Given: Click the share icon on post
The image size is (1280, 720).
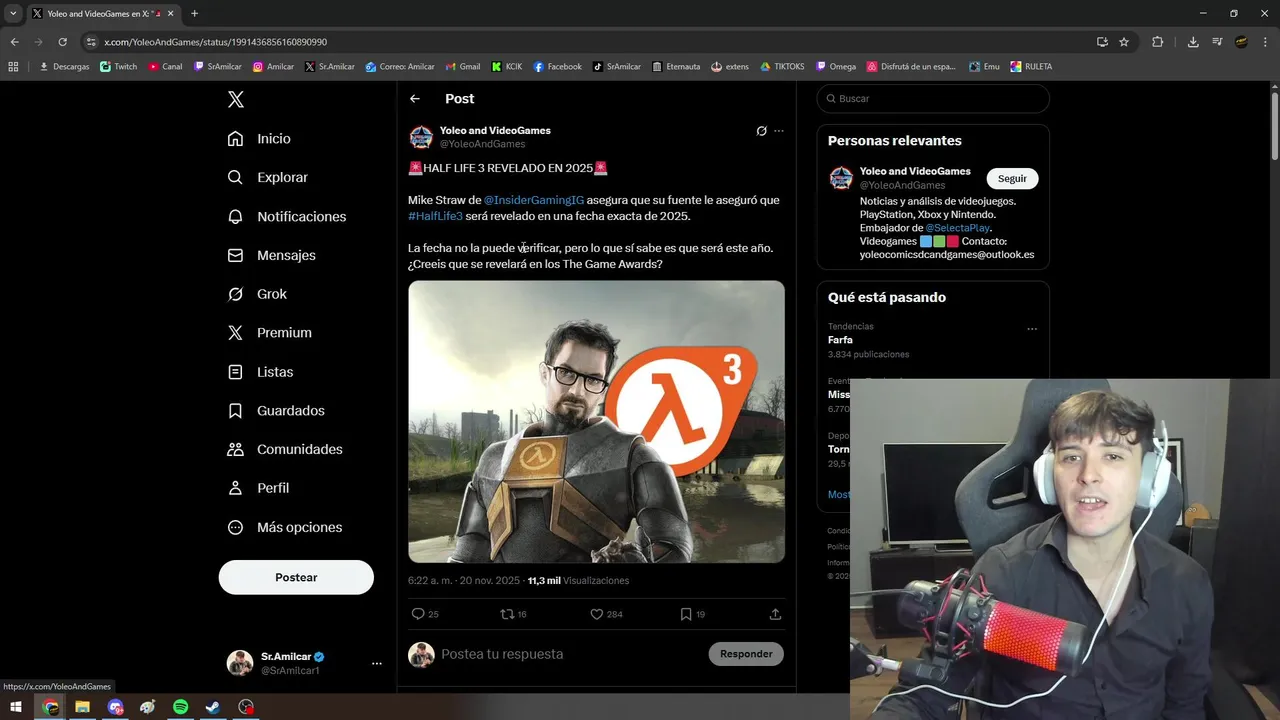Looking at the screenshot, I should click(775, 614).
